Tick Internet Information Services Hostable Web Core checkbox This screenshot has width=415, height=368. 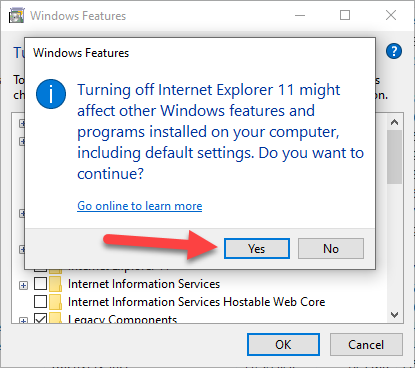click(40, 302)
